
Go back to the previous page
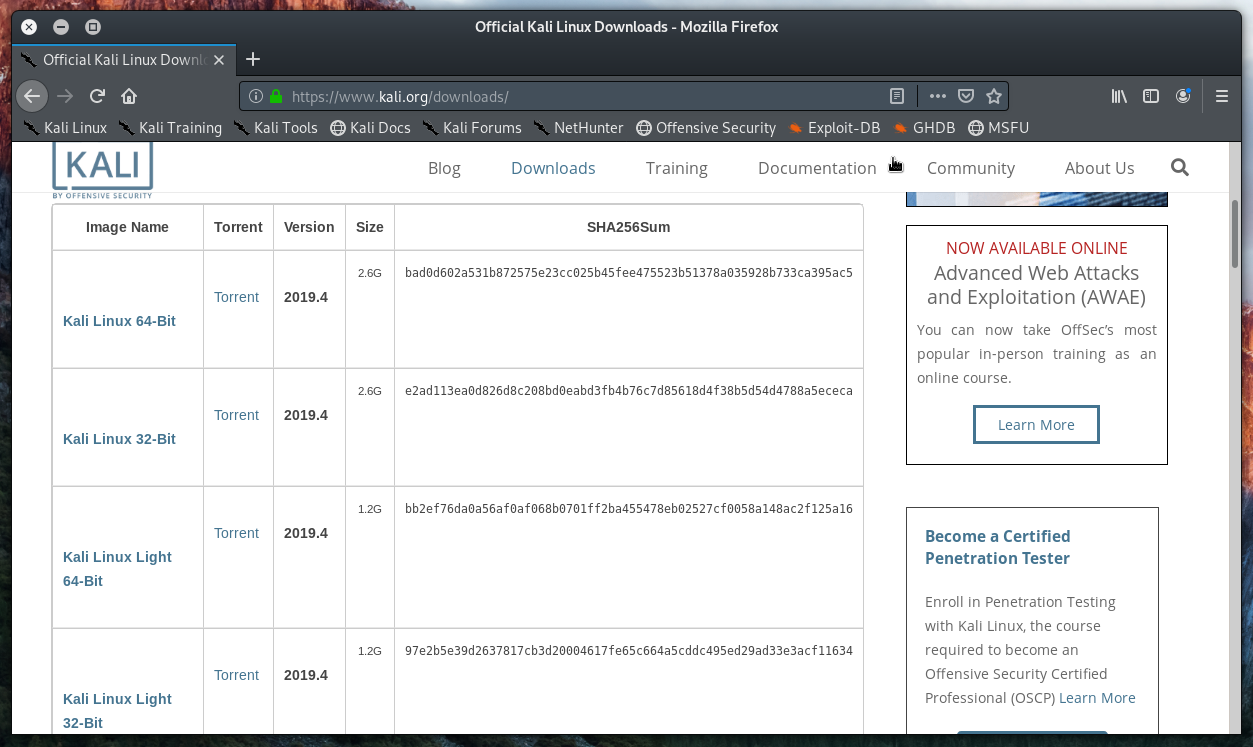point(32,96)
